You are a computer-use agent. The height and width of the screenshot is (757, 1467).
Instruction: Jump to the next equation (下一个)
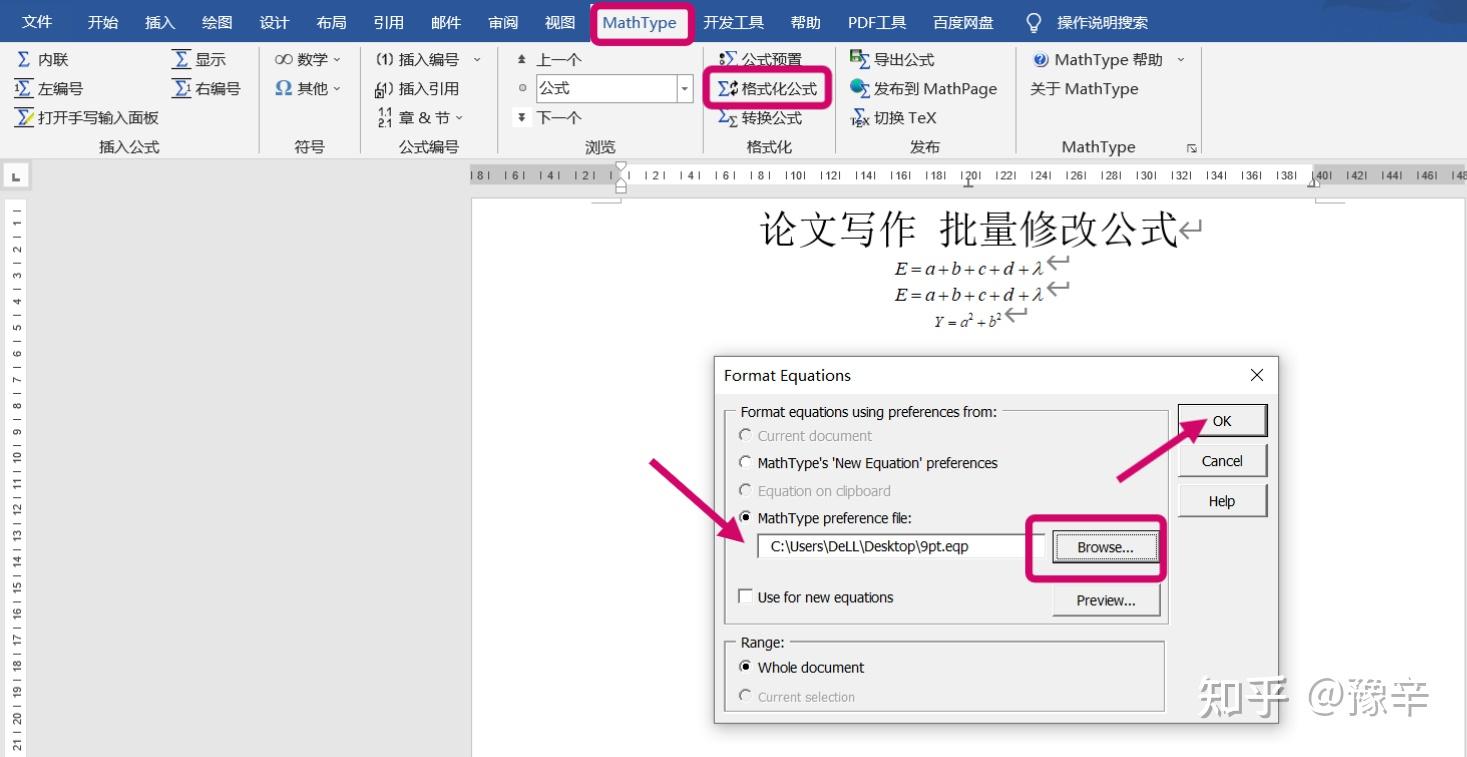click(548, 118)
